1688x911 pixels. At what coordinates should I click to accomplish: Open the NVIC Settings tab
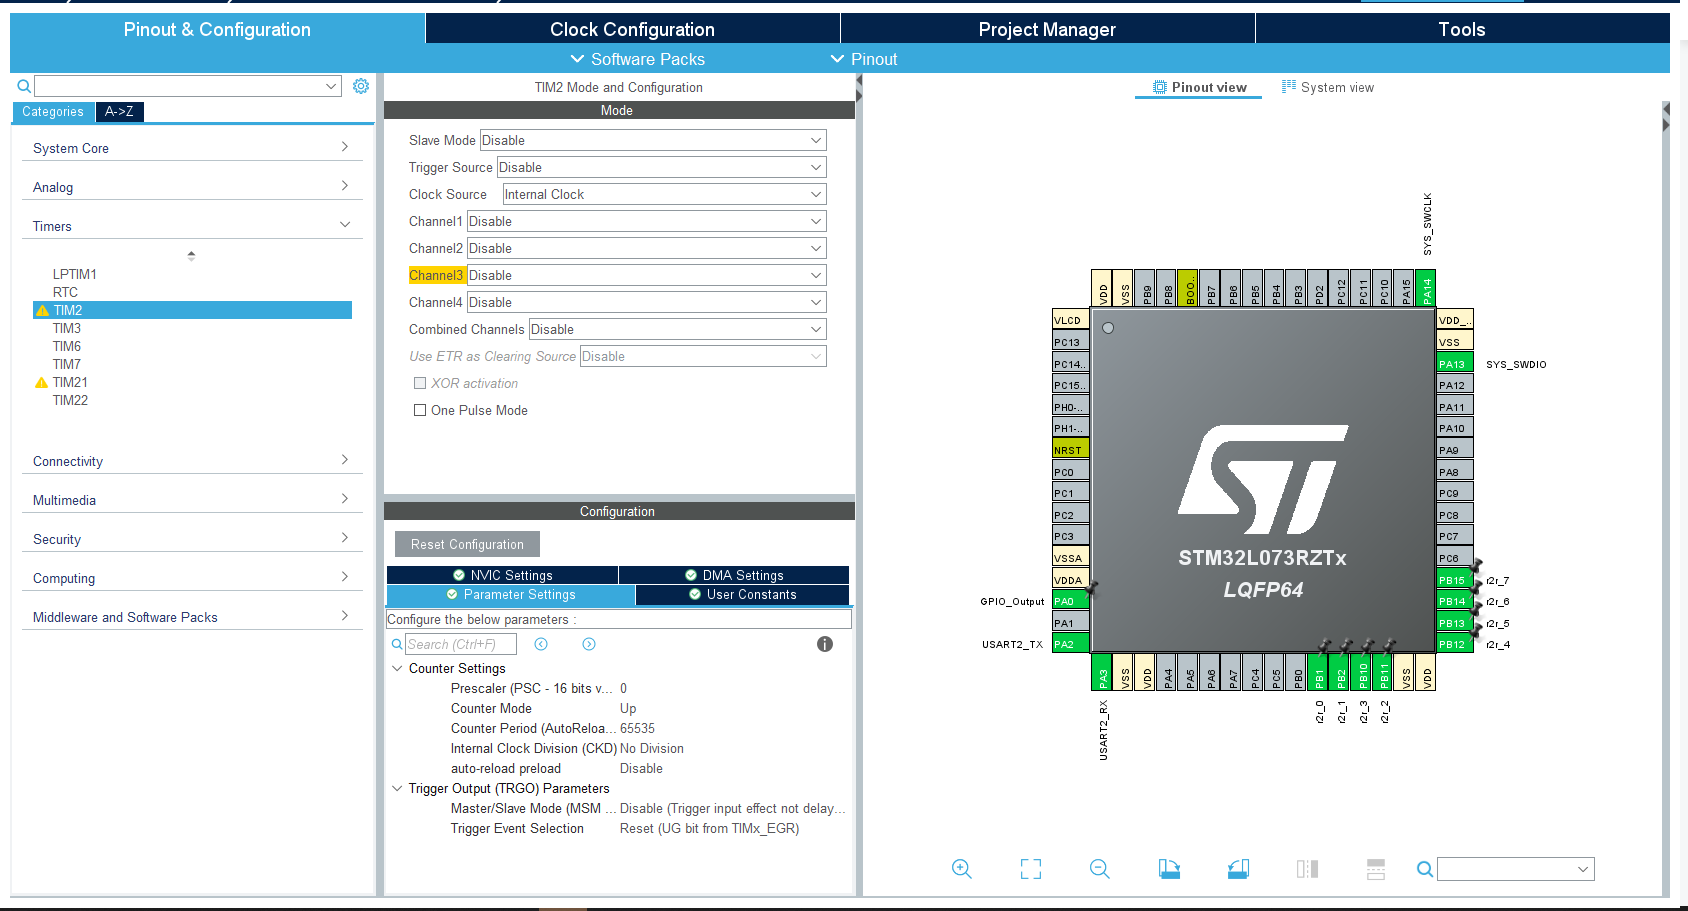point(503,574)
